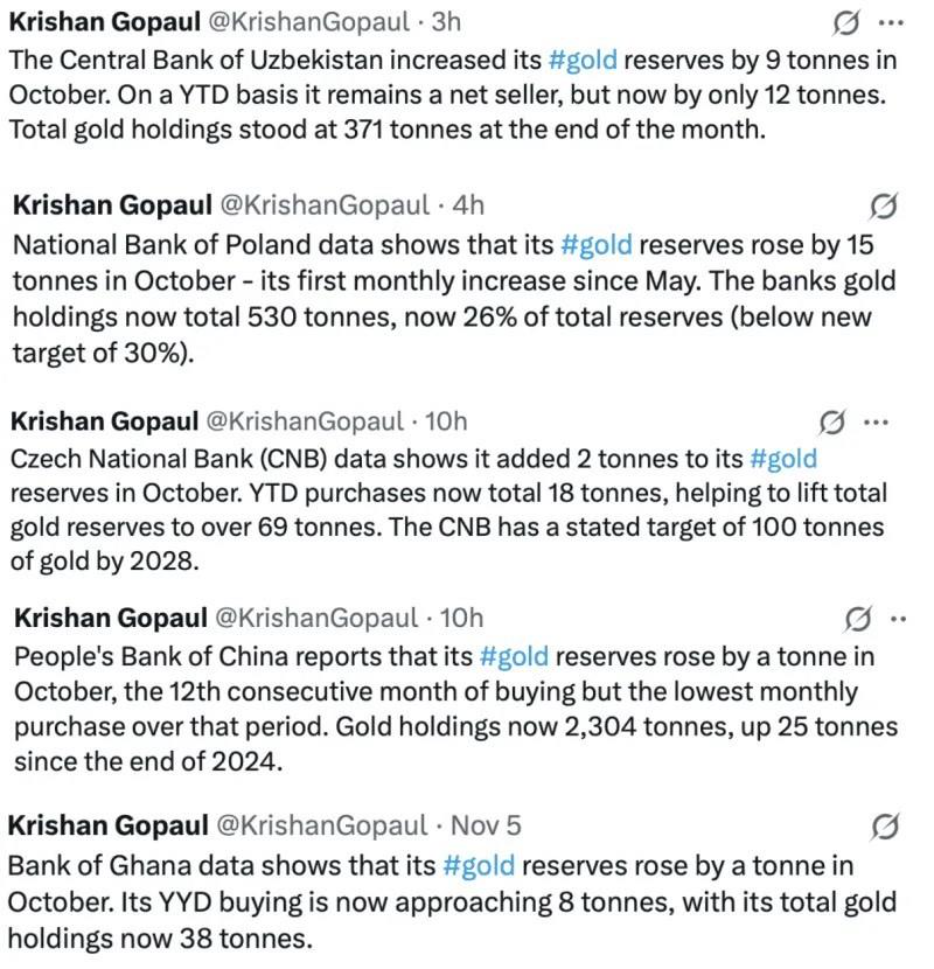Click Grok icon on the People's Bank of China tweet
Viewport: 934px width, 969px height.
(858, 619)
